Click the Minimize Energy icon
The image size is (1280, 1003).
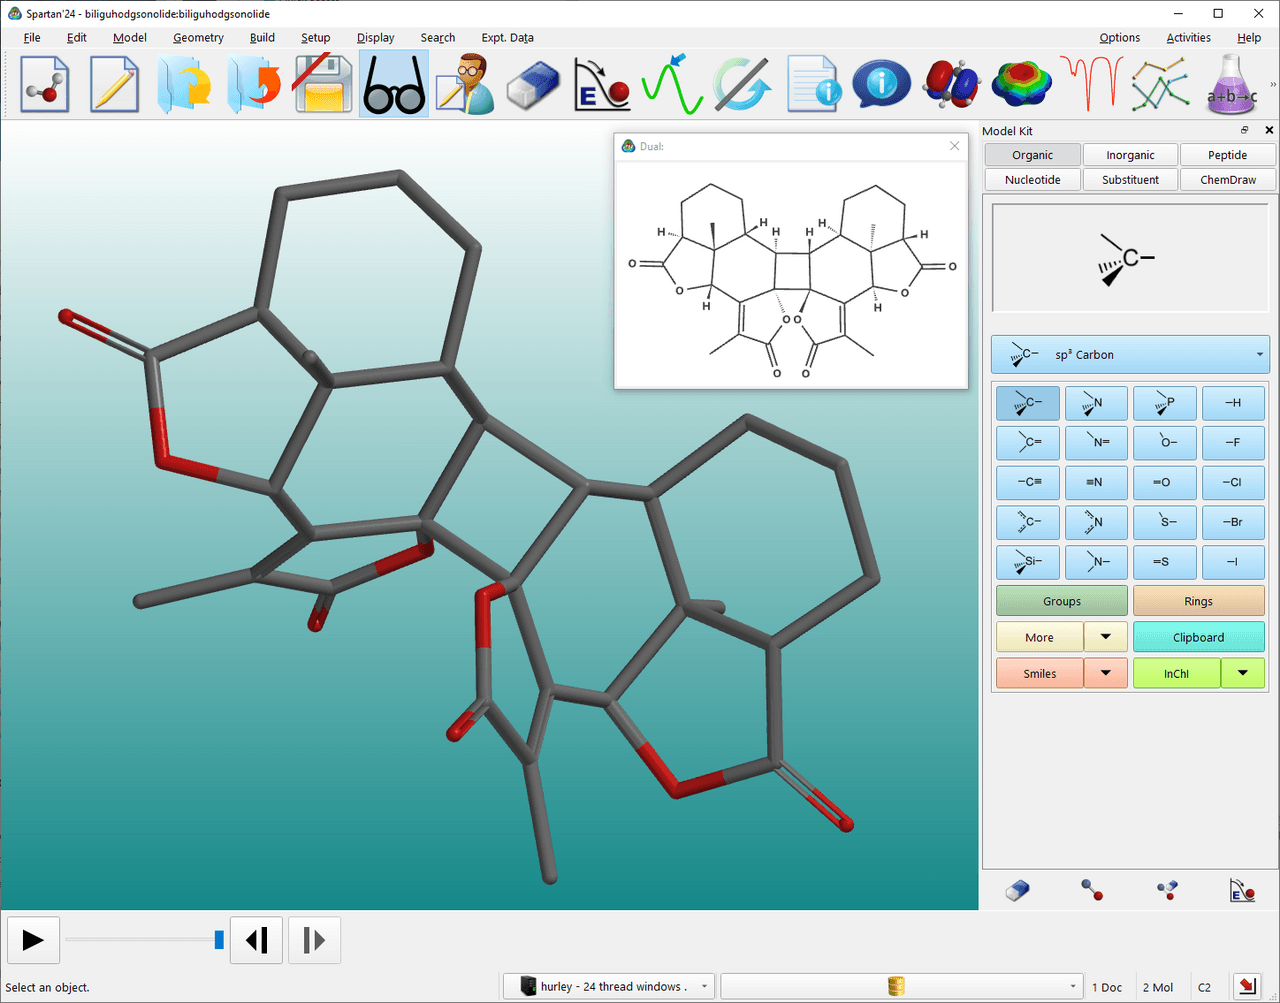[602, 84]
